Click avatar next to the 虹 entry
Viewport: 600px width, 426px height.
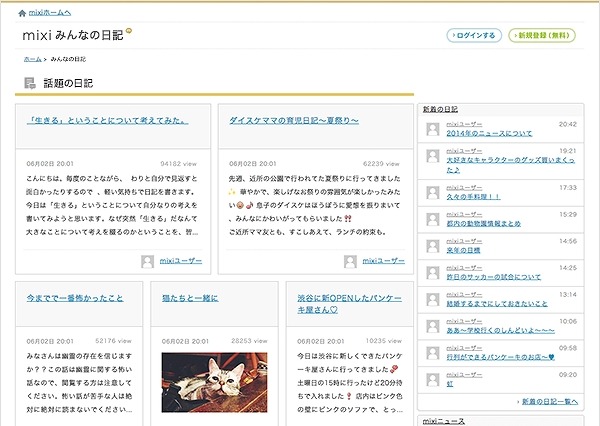pos(433,380)
